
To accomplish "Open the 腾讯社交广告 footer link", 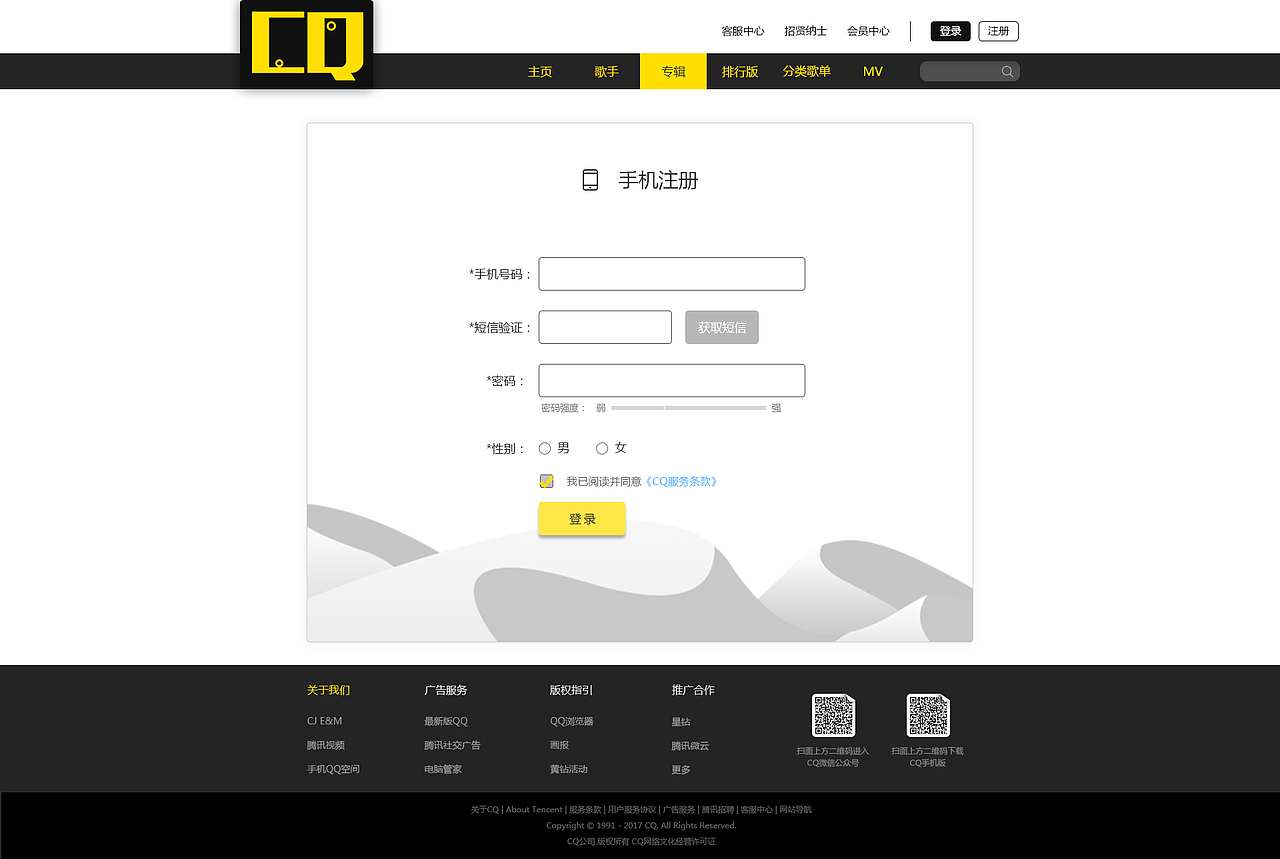I will click(x=452, y=745).
